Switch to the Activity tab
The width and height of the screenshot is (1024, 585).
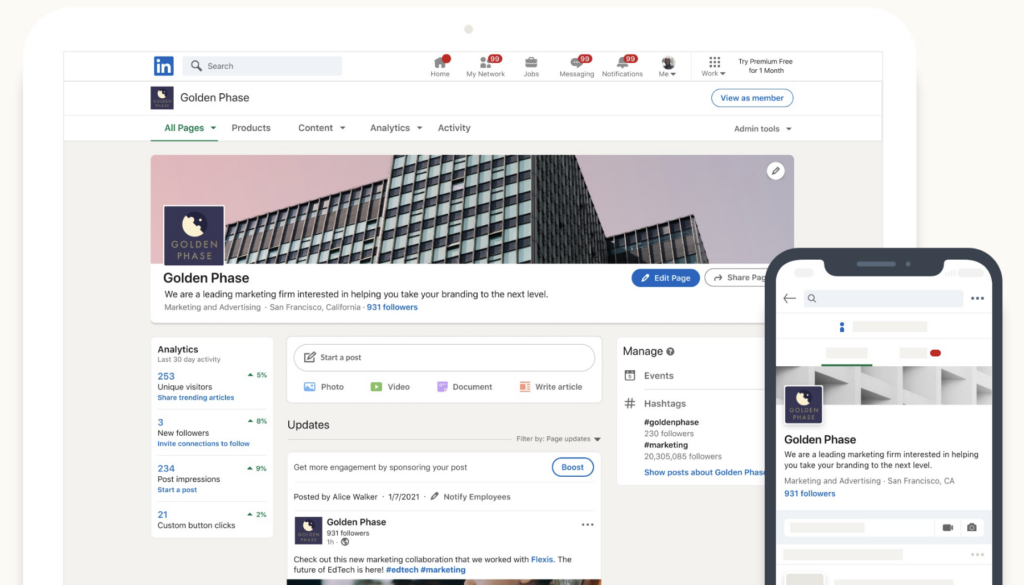pyautogui.click(x=454, y=128)
